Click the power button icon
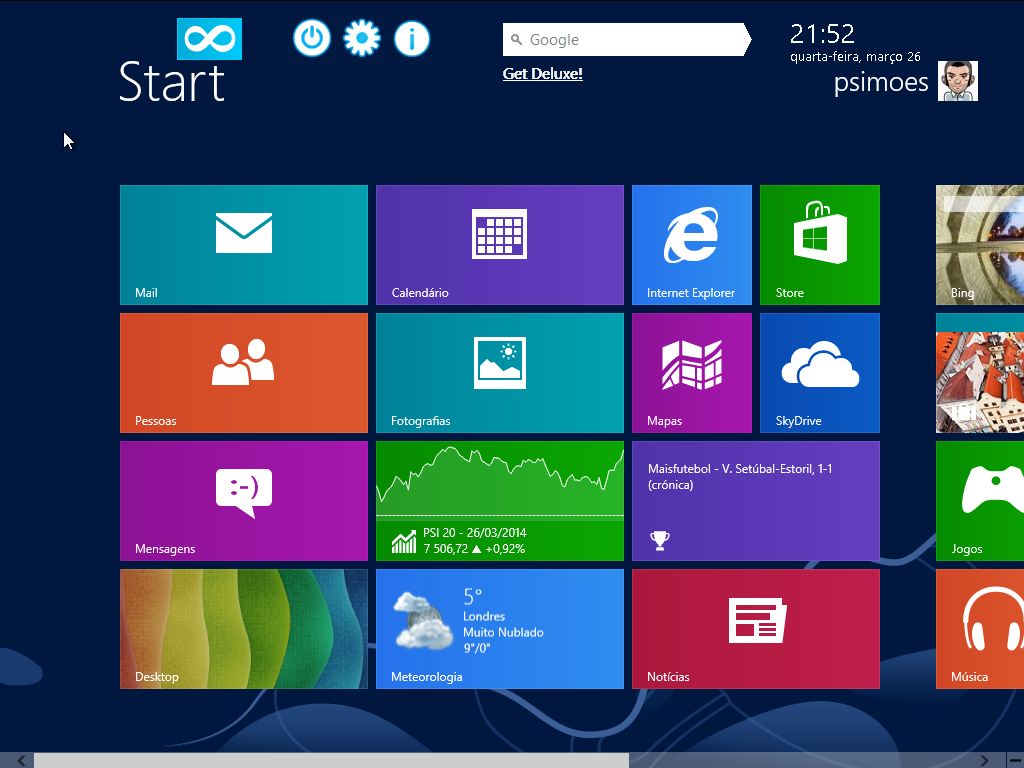1024x768 pixels. 312,38
